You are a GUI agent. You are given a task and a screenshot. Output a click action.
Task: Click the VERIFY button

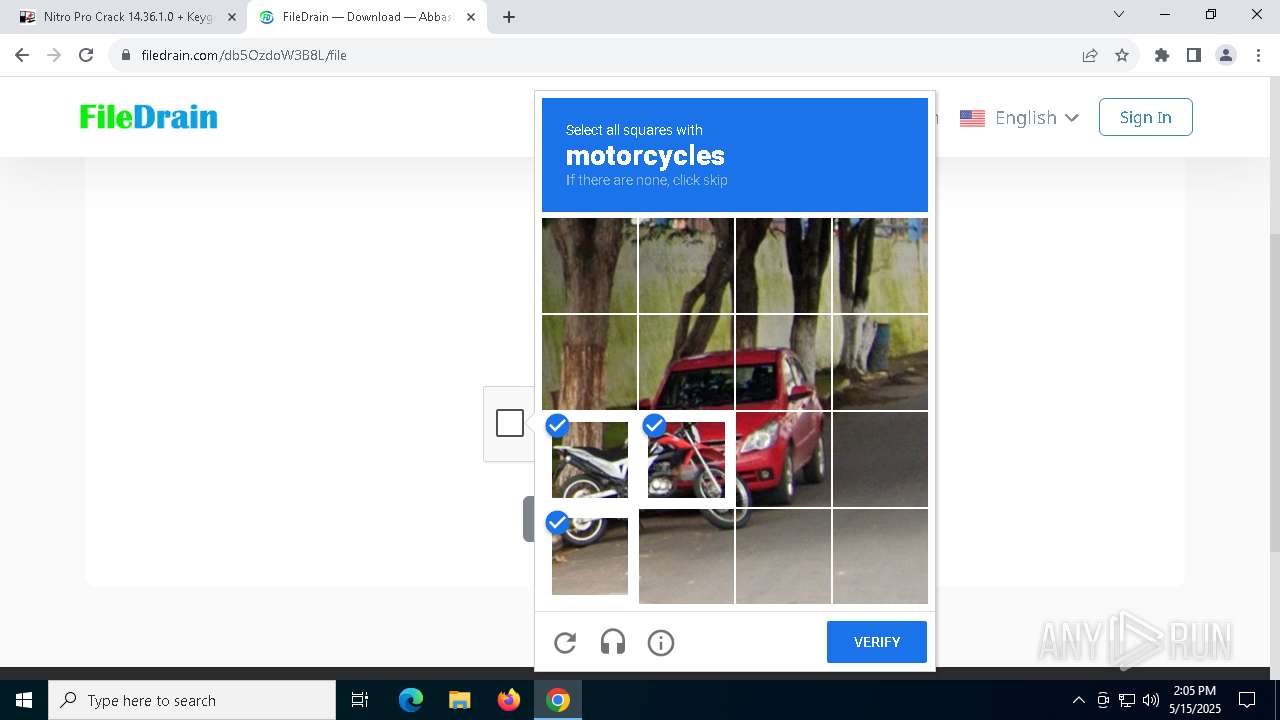[877, 642]
